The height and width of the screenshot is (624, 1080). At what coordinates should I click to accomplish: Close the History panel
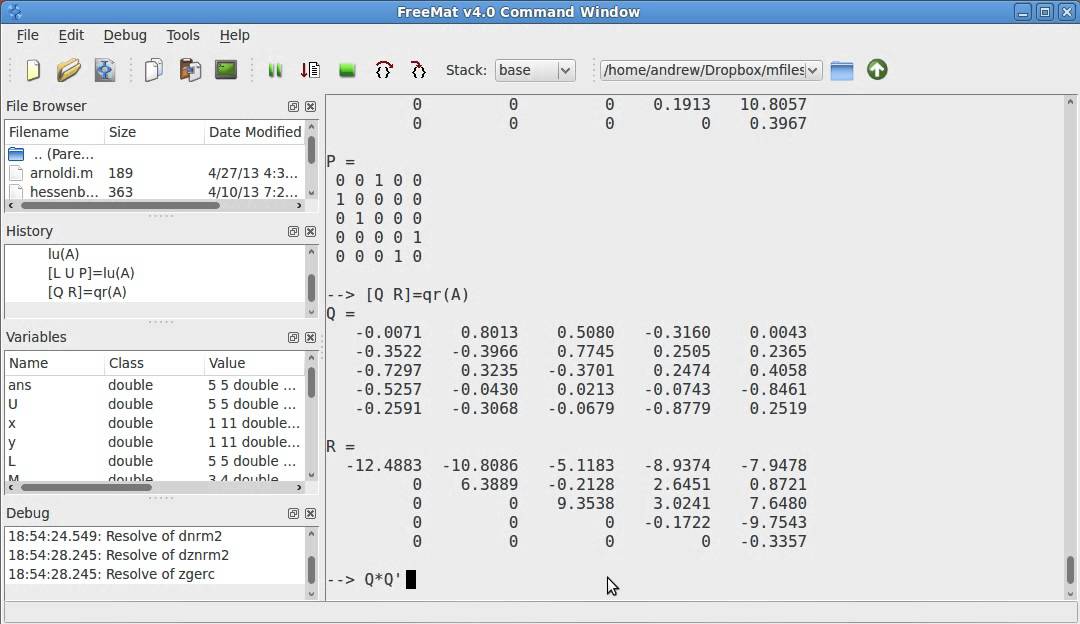point(311,231)
